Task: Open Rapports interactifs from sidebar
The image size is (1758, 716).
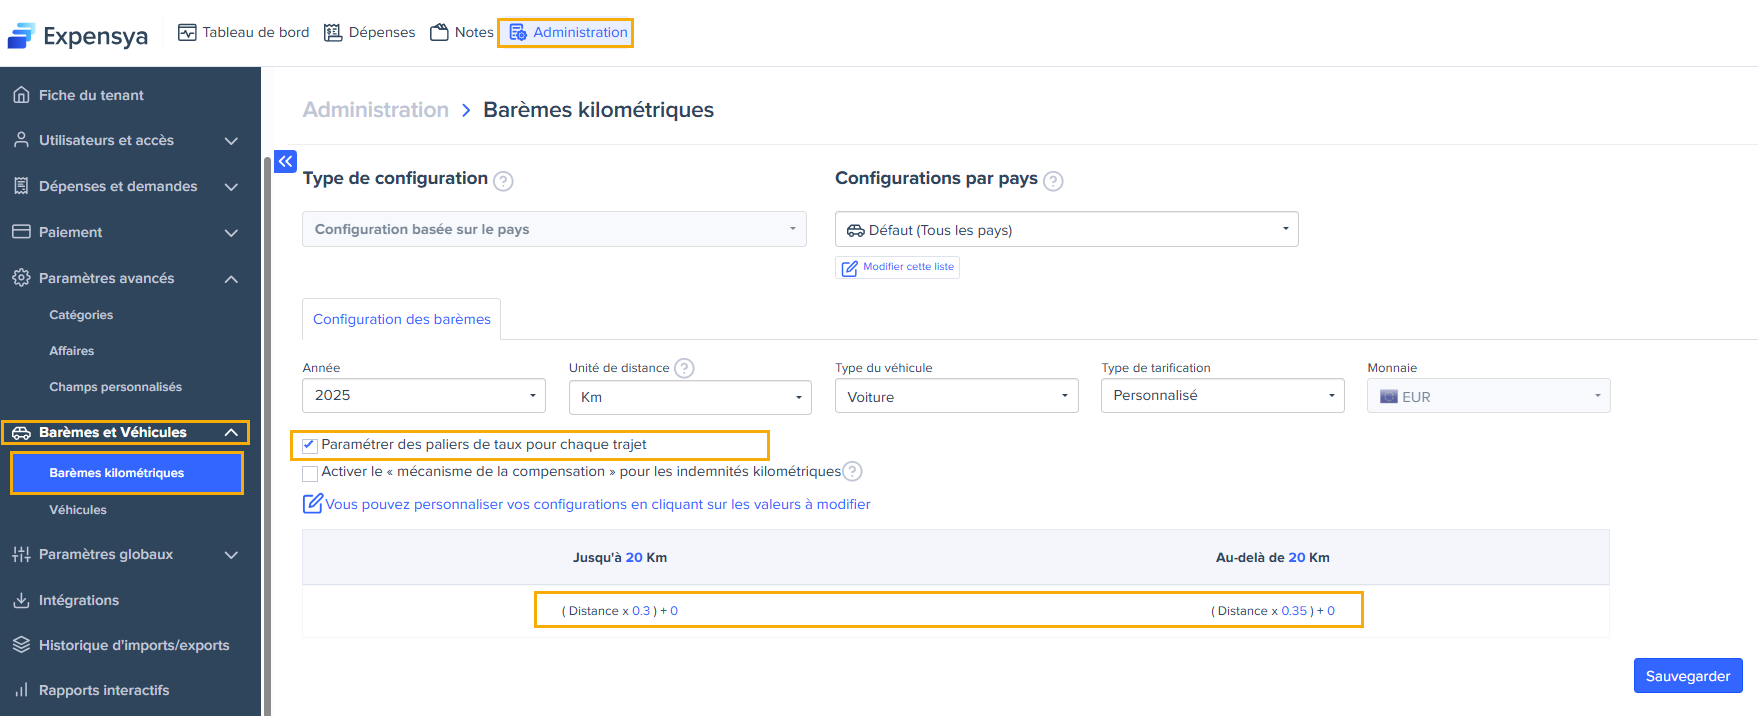Action: (104, 690)
